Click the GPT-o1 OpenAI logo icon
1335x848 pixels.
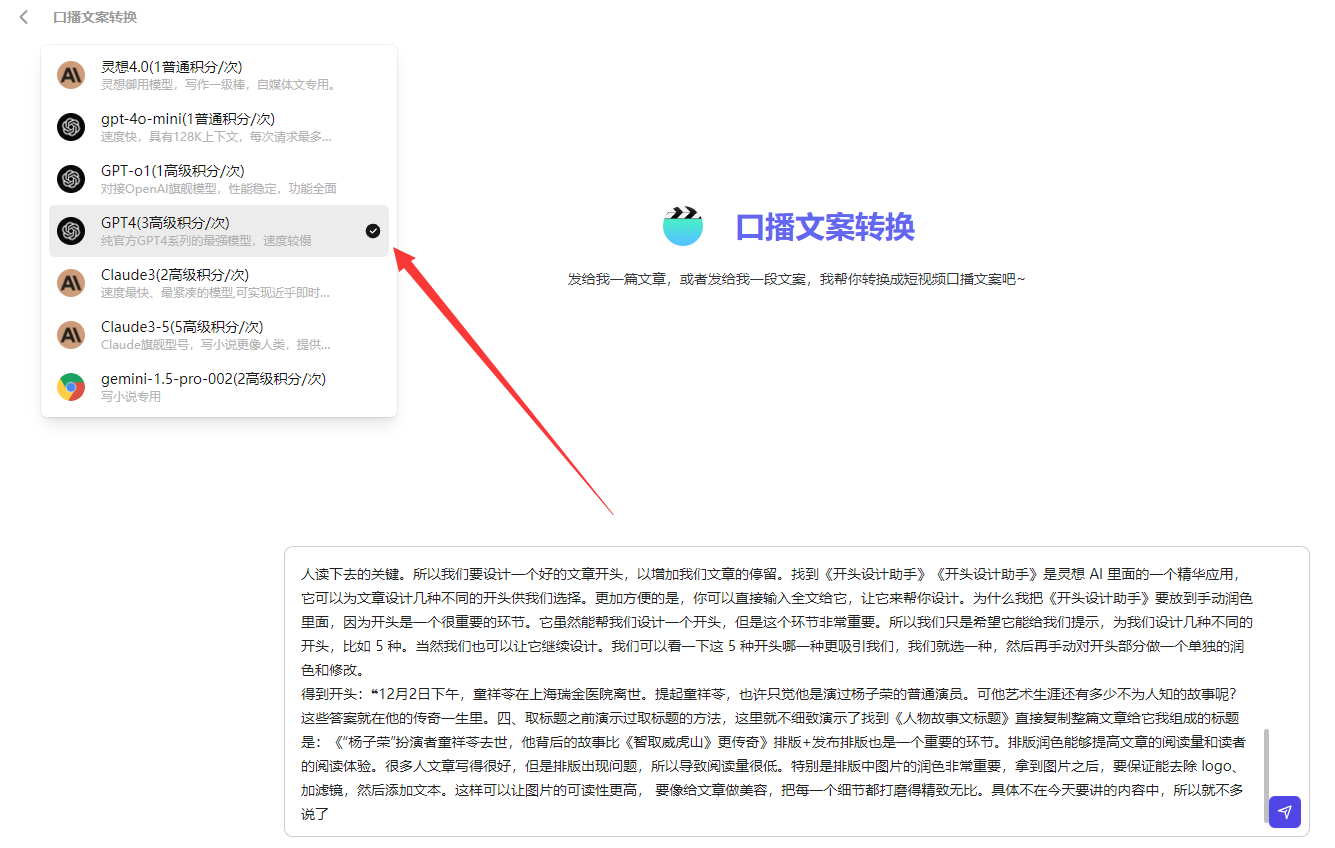click(x=71, y=179)
